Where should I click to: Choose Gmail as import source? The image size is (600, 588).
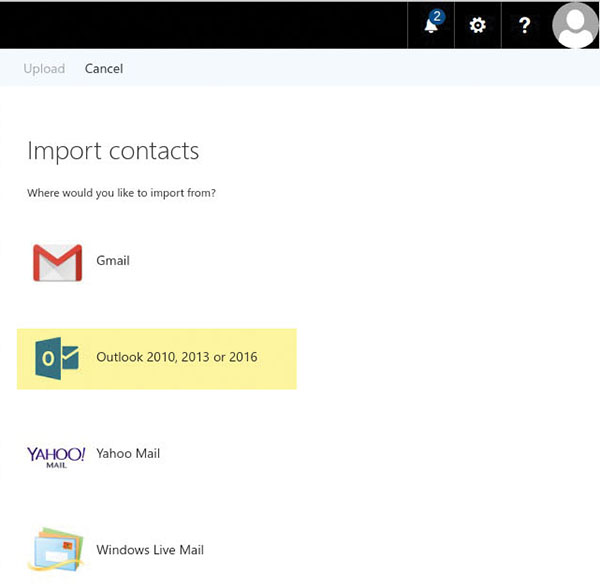113,261
